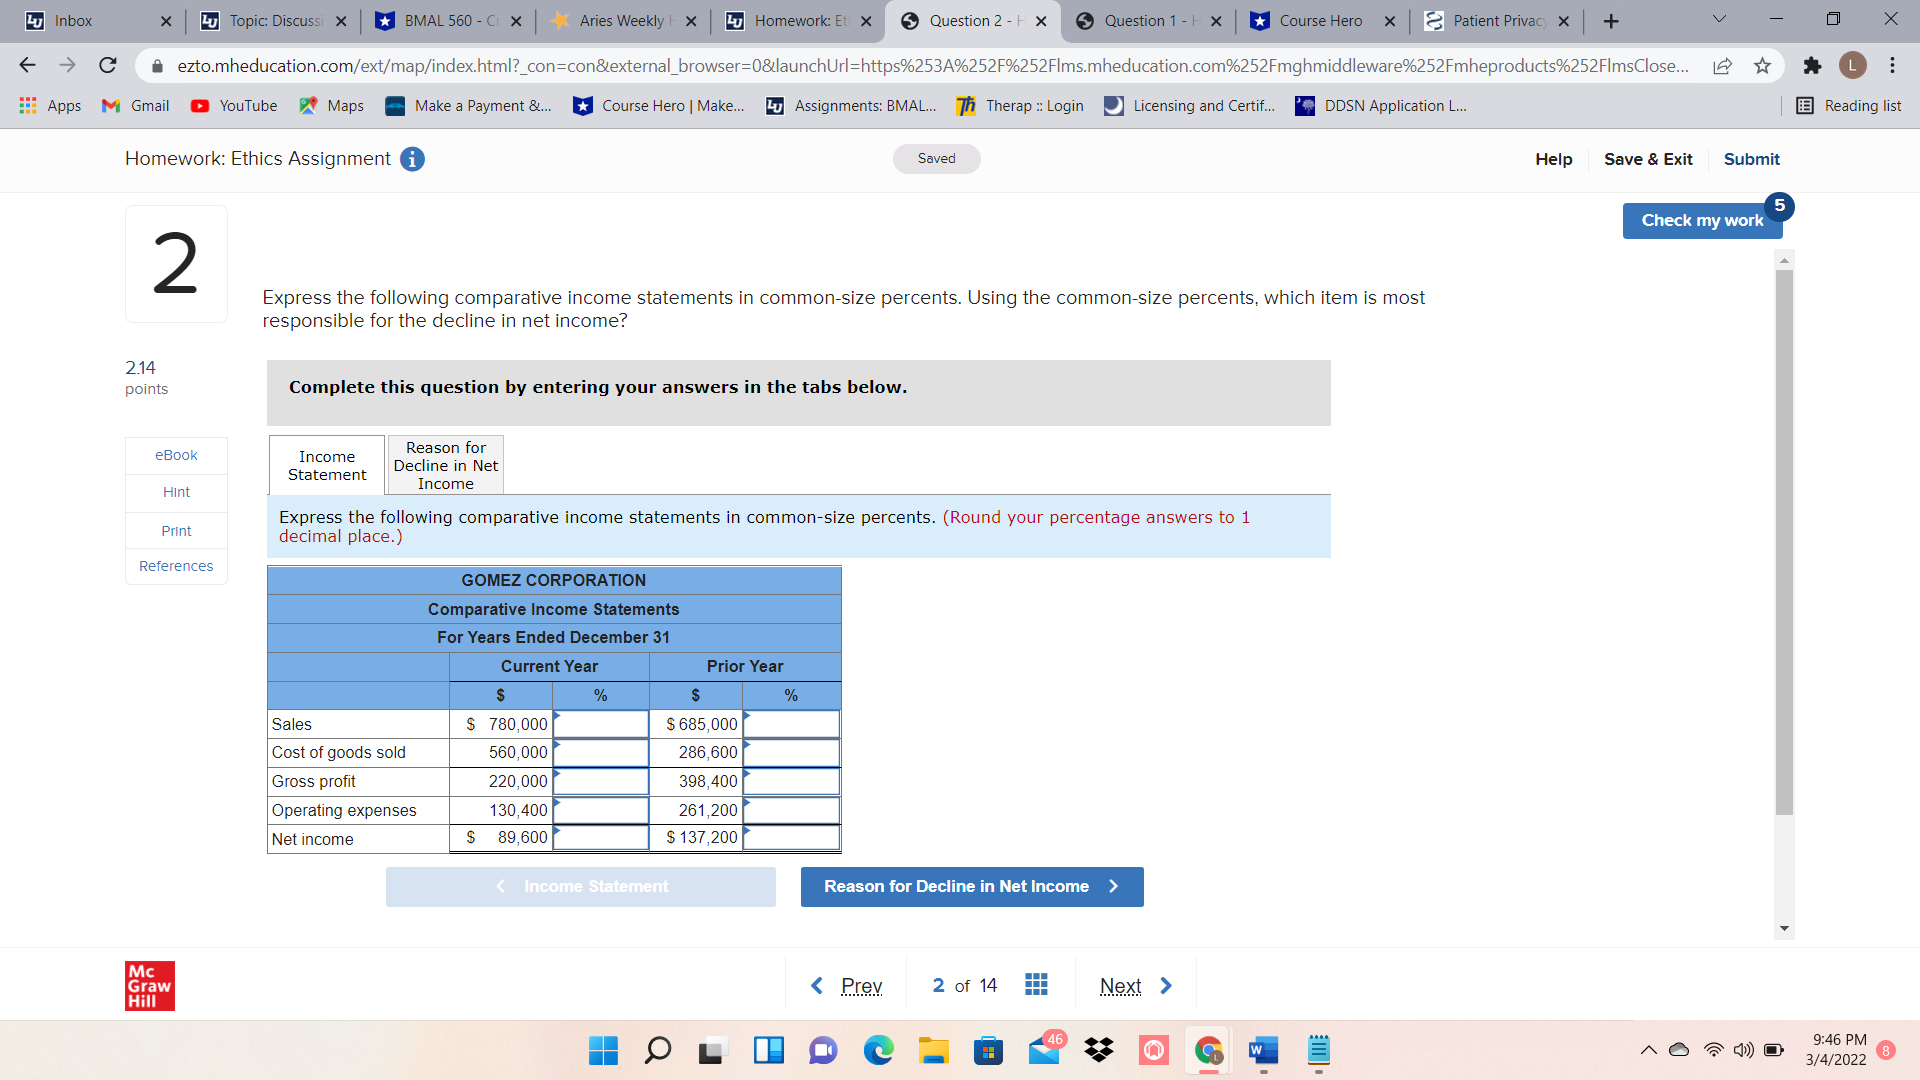Viewport: 1920px width, 1080px height.
Task: Bookmark this page with the star icon
Action: pyautogui.click(x=1762, y=66)
